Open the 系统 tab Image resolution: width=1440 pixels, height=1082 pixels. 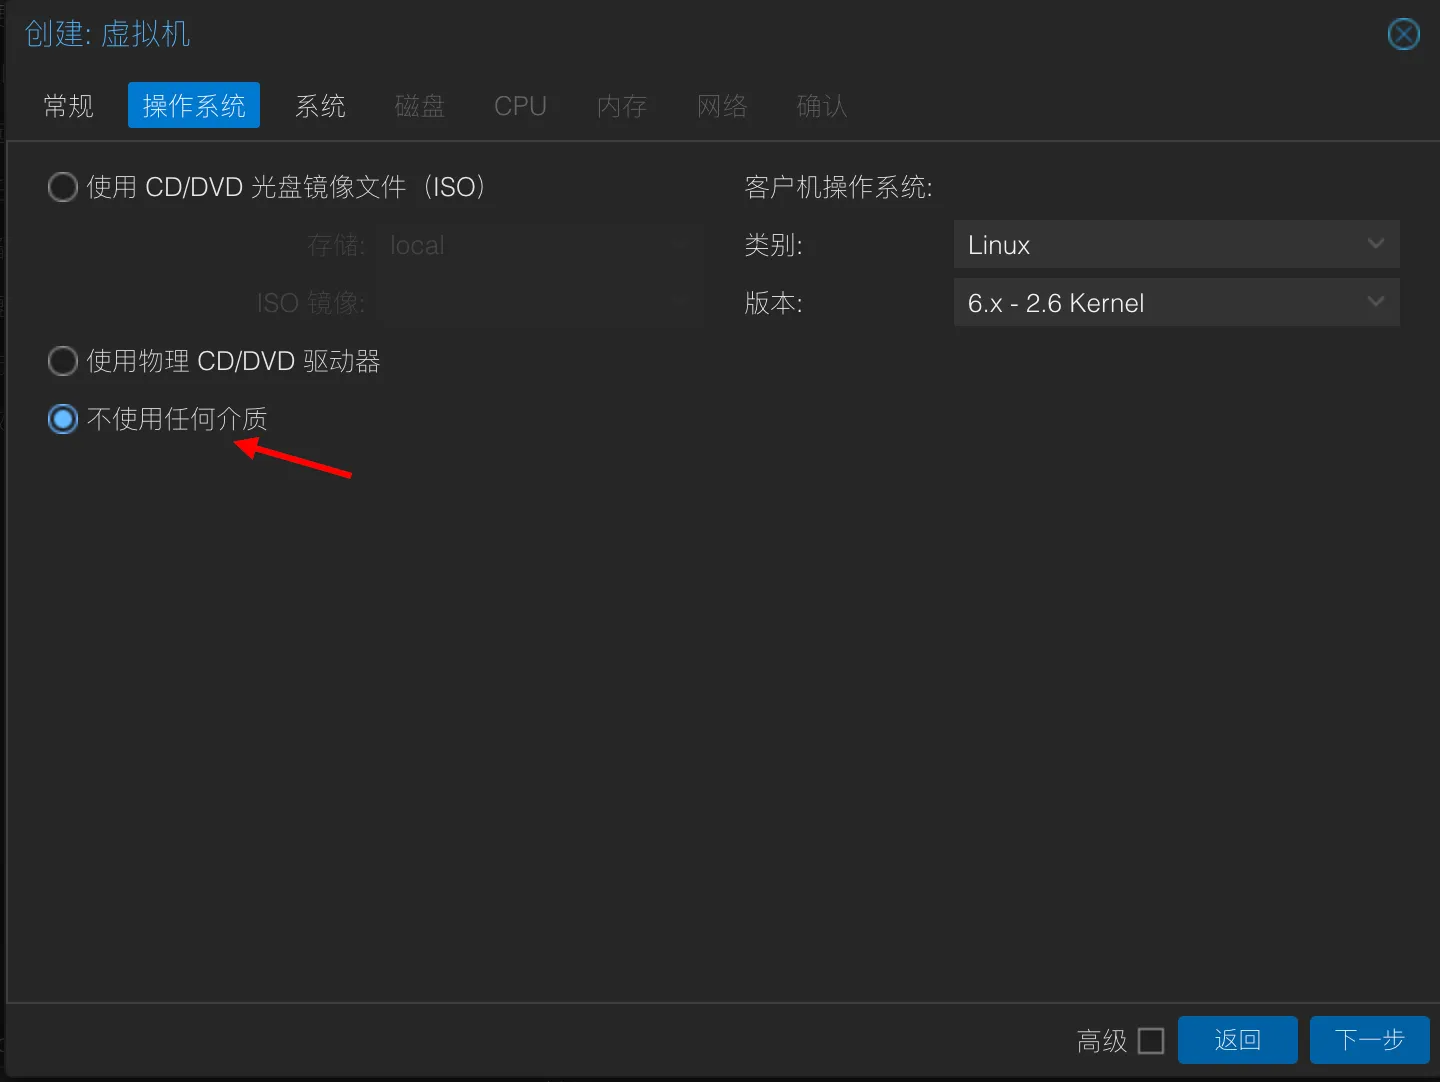point(320,106)
